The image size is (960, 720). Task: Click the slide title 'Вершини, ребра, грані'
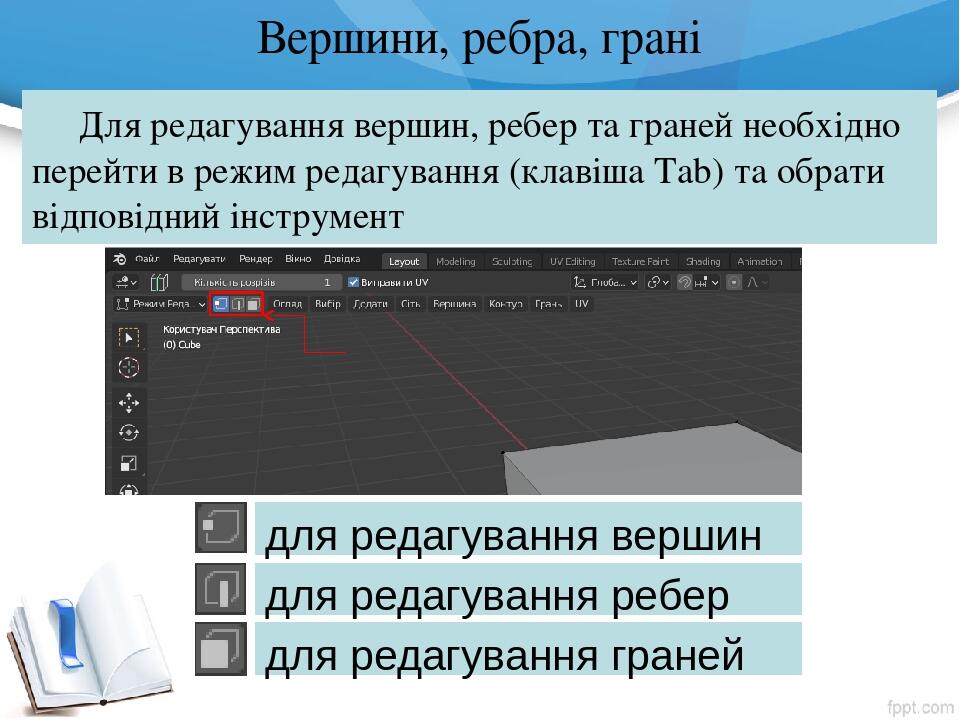pyautogui.click(x=479, y=39)
